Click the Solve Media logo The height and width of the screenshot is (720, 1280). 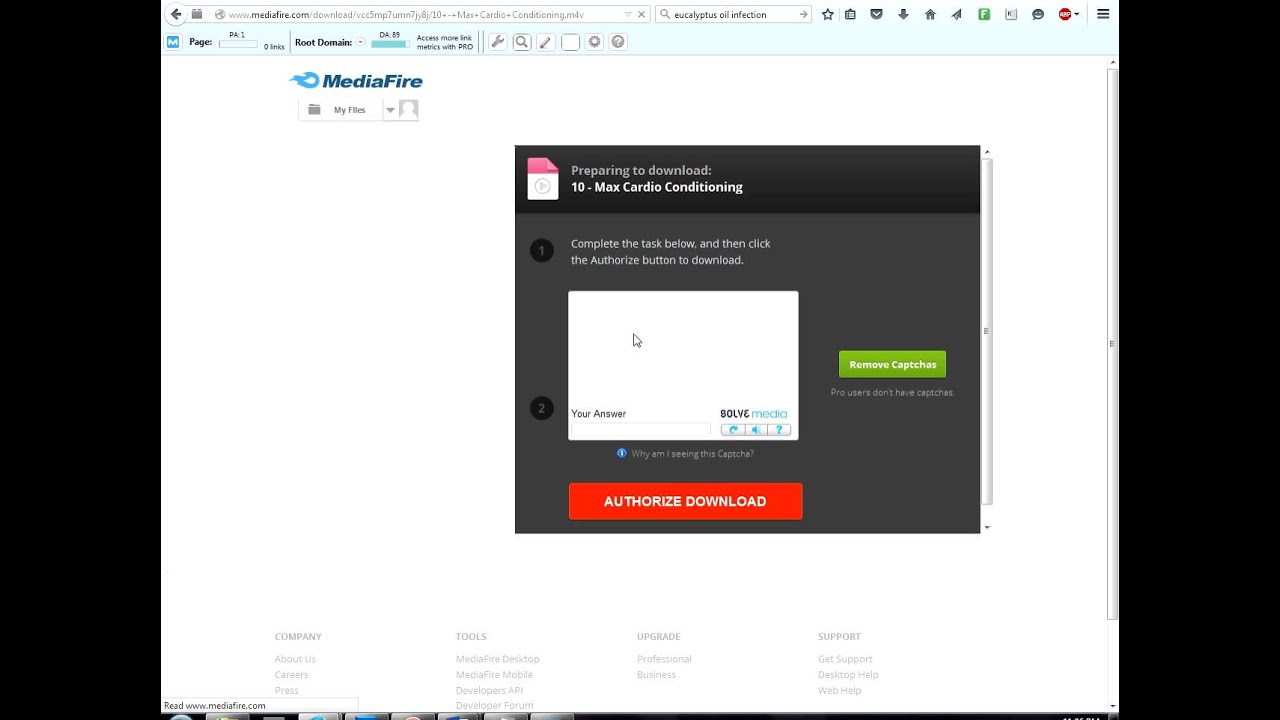(x=753, y=413)
